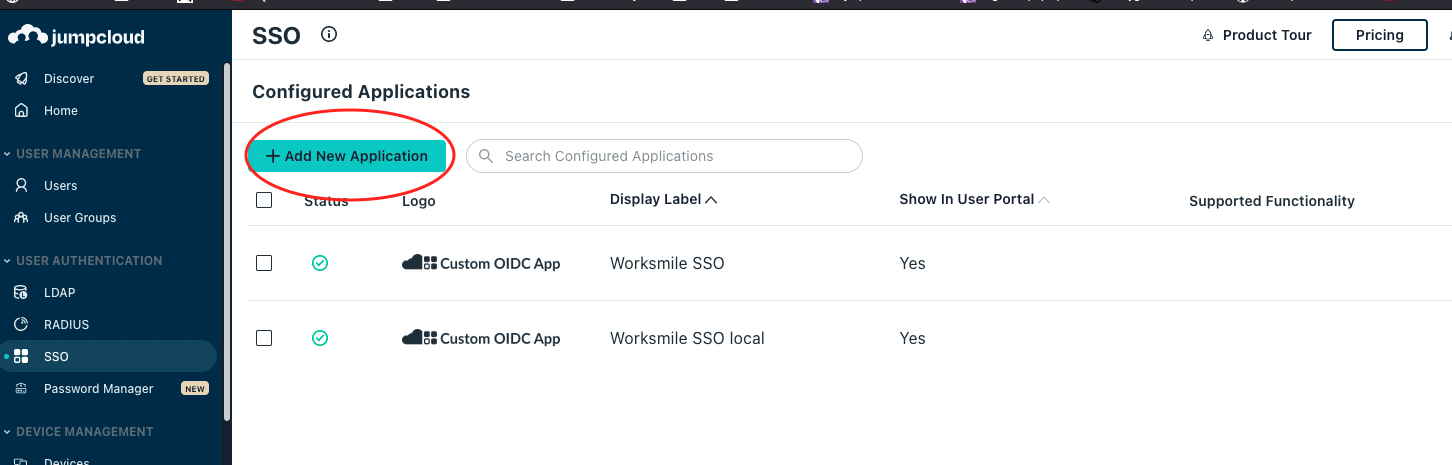Click the Pricing button
Image resolution: width=1452 pixels, height=465 pixels.
1380,35
